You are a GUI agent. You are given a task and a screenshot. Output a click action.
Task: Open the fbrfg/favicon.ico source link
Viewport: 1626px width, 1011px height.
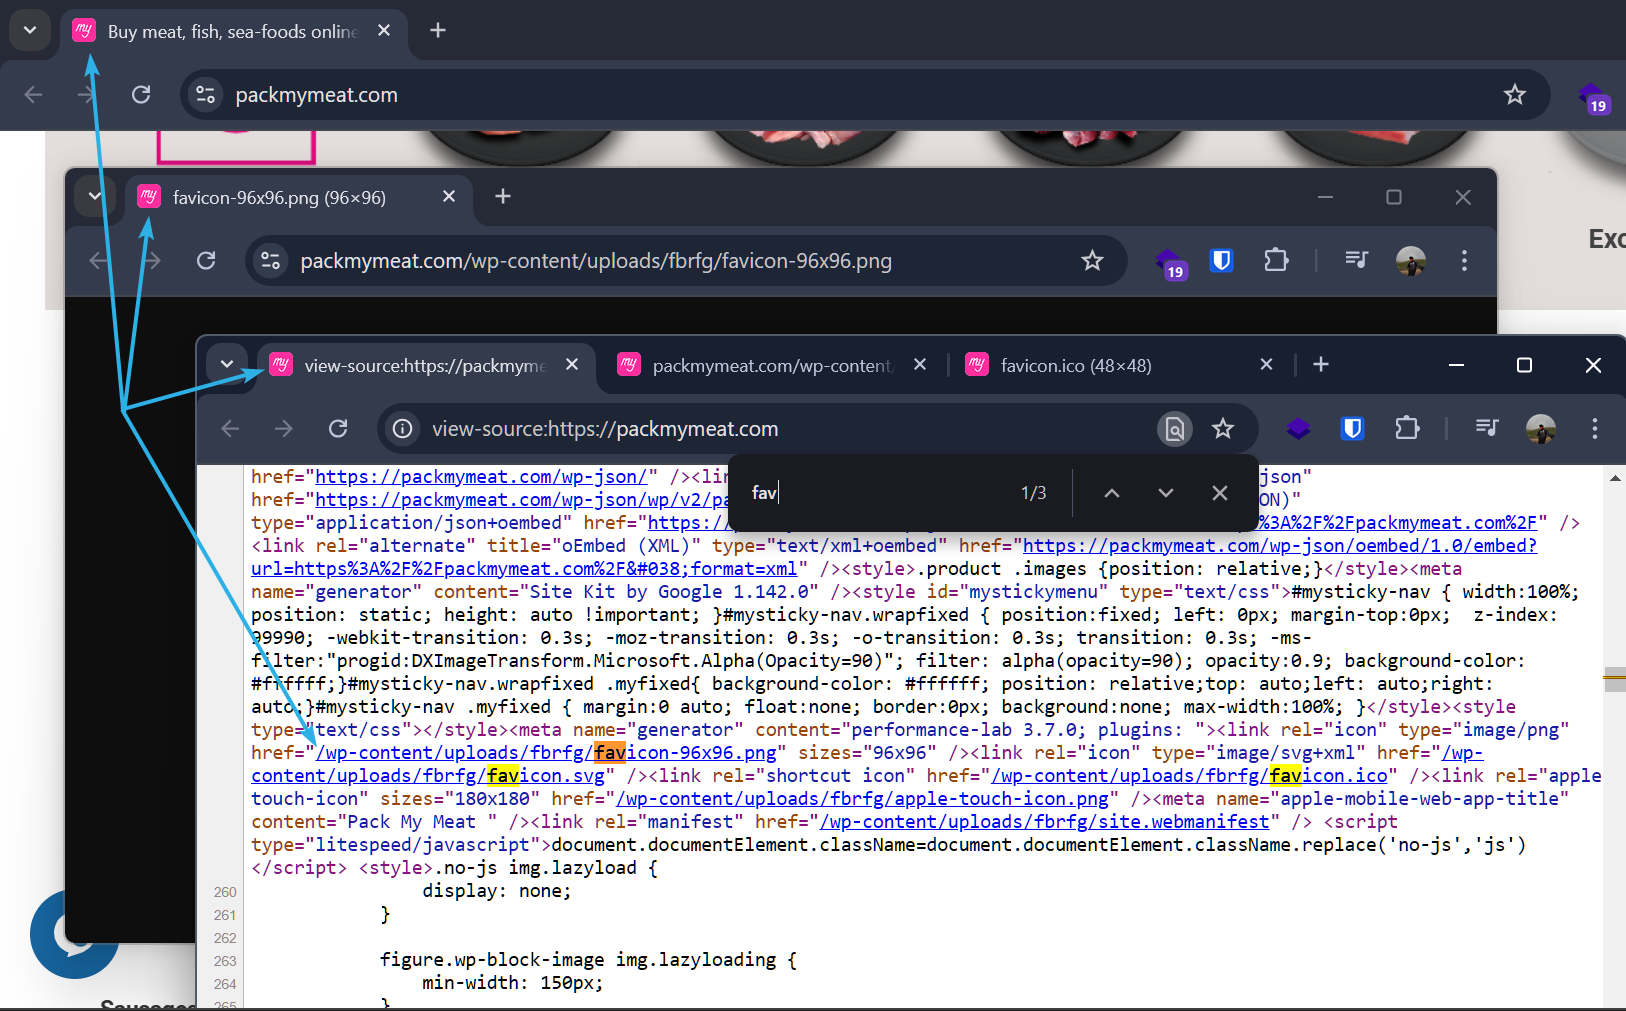[1190, 776]
